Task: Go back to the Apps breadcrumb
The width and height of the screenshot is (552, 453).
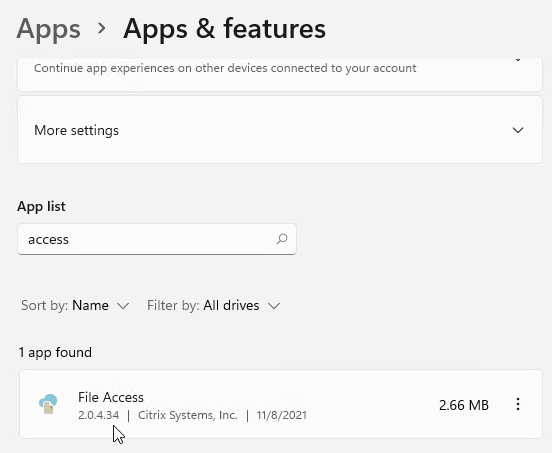Action: click(x=49, y=29)
